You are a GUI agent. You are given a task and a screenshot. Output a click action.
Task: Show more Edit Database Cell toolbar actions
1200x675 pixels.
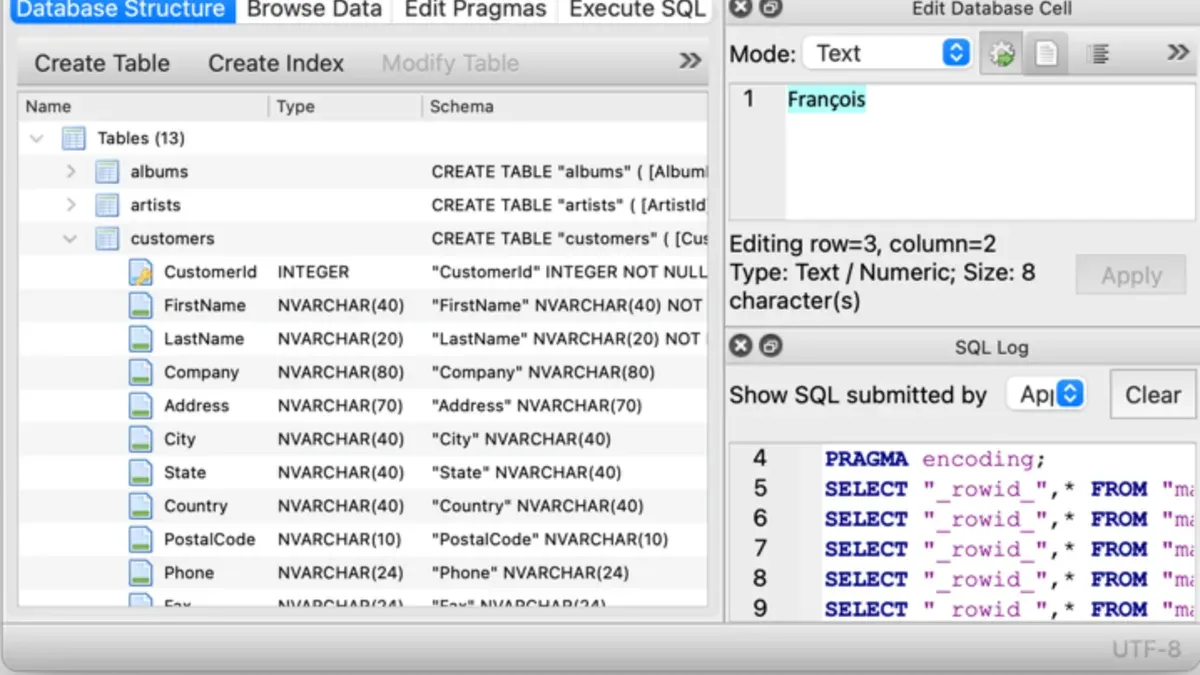[1178, 53]
